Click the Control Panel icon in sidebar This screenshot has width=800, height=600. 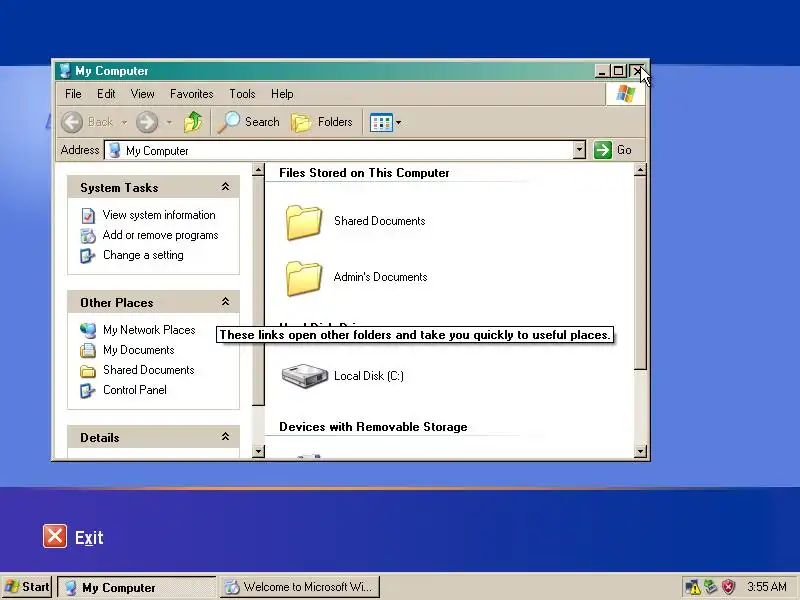(x=88, y=390)
